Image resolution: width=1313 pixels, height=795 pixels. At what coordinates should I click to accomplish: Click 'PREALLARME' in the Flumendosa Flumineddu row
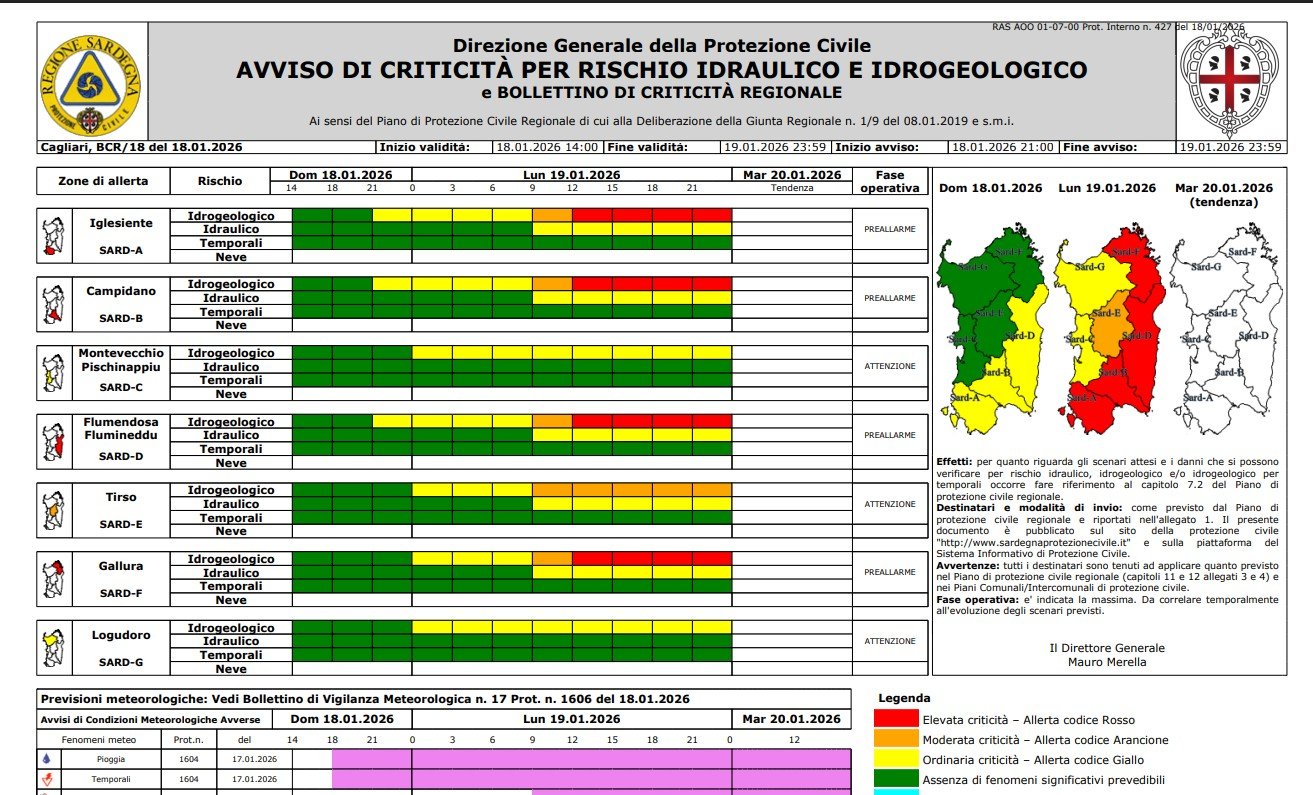click(890, 435)
